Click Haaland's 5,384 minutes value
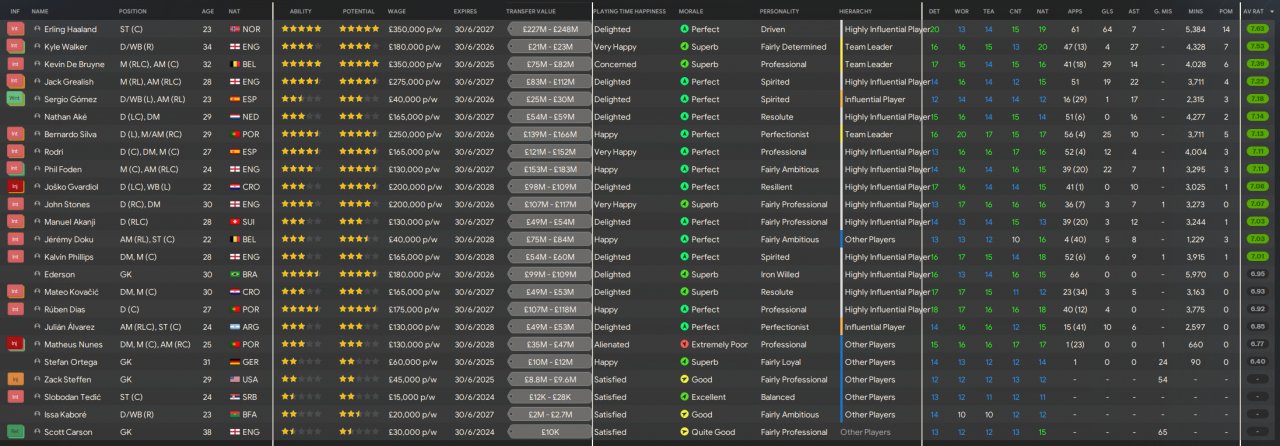The width and height of the screenshot is (1280, 446). 1196,29
